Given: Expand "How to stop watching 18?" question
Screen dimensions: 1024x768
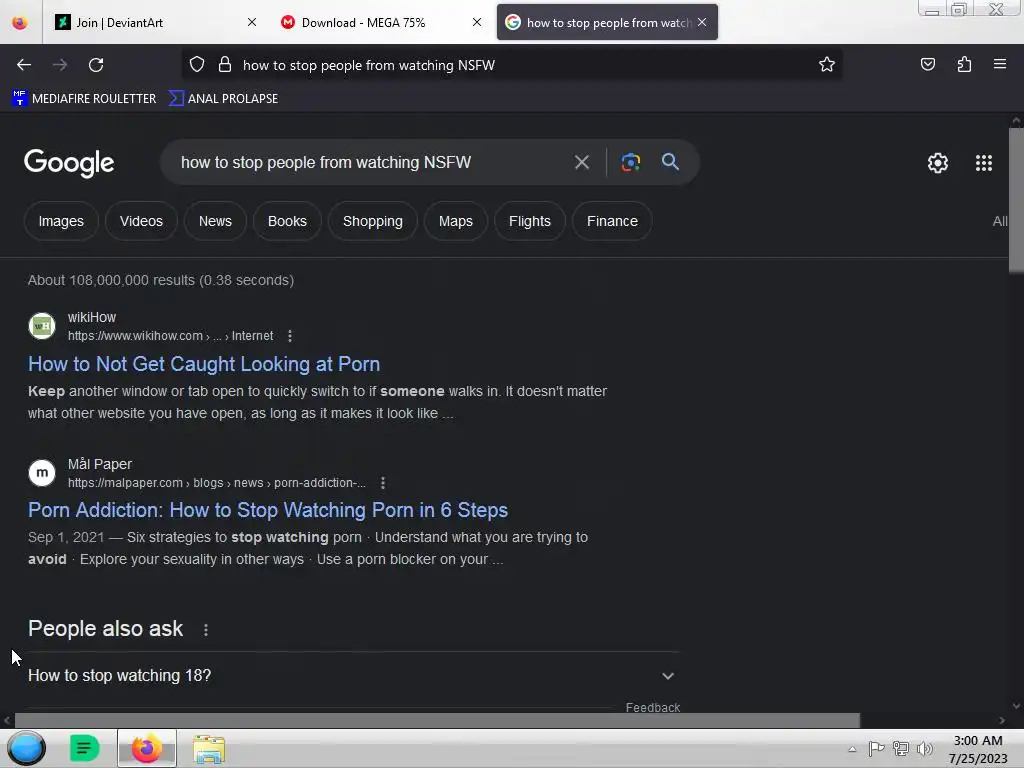Looking at the screenshot, I should tap(353, 676).
